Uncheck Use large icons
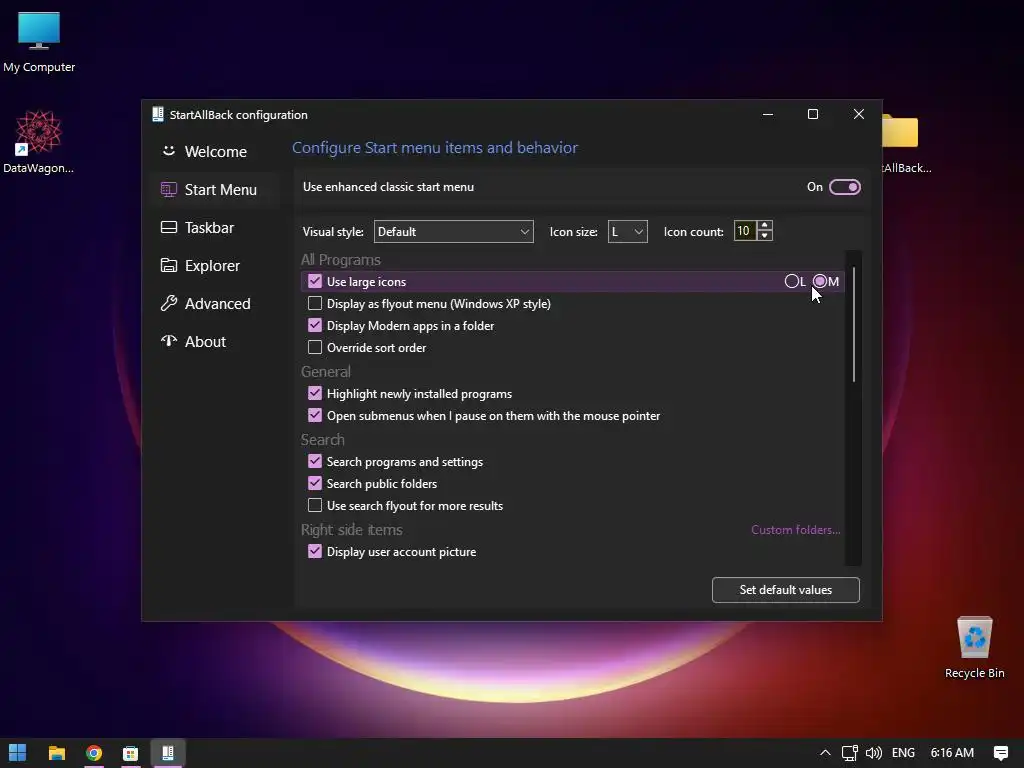Image resolution: width=1024 pixels, height=768 pixels. 315,281
